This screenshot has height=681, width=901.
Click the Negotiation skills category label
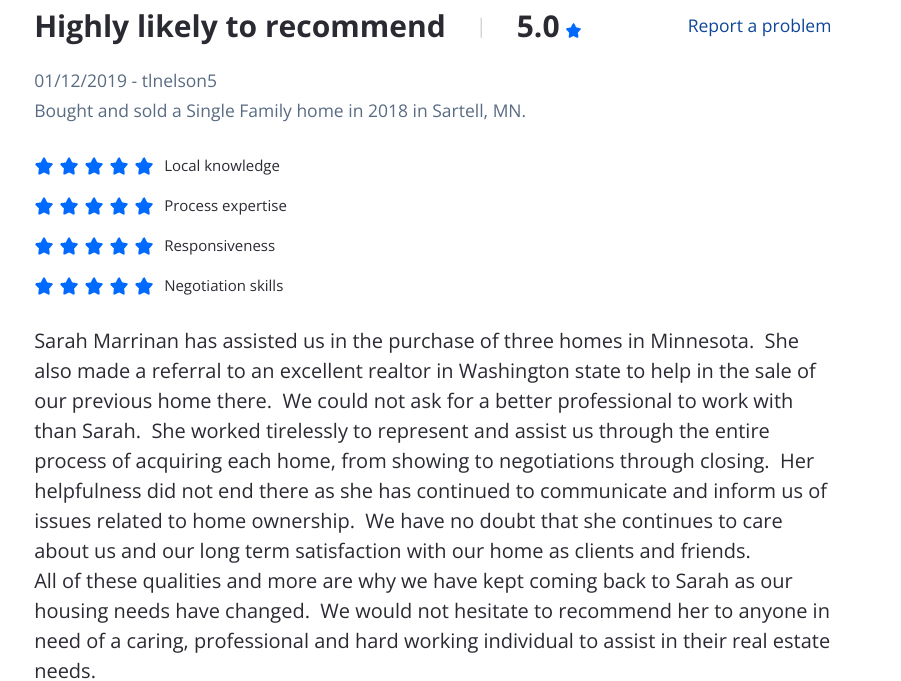click(x=223, y=286)
